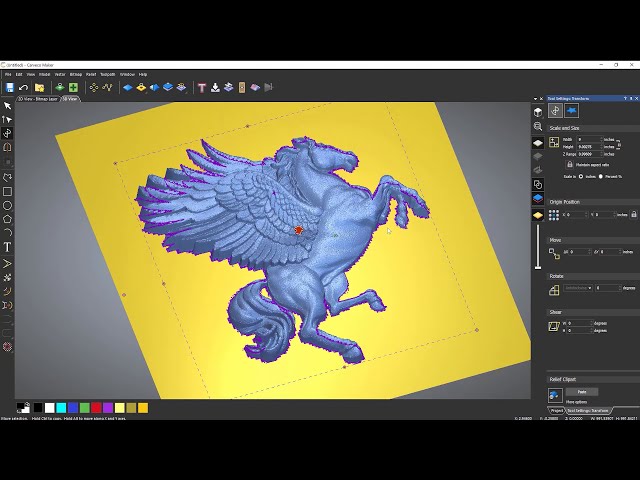The width and height of the screenshot is (640, 480).
Task: Open the Edit menu
Action: [19, 75]
